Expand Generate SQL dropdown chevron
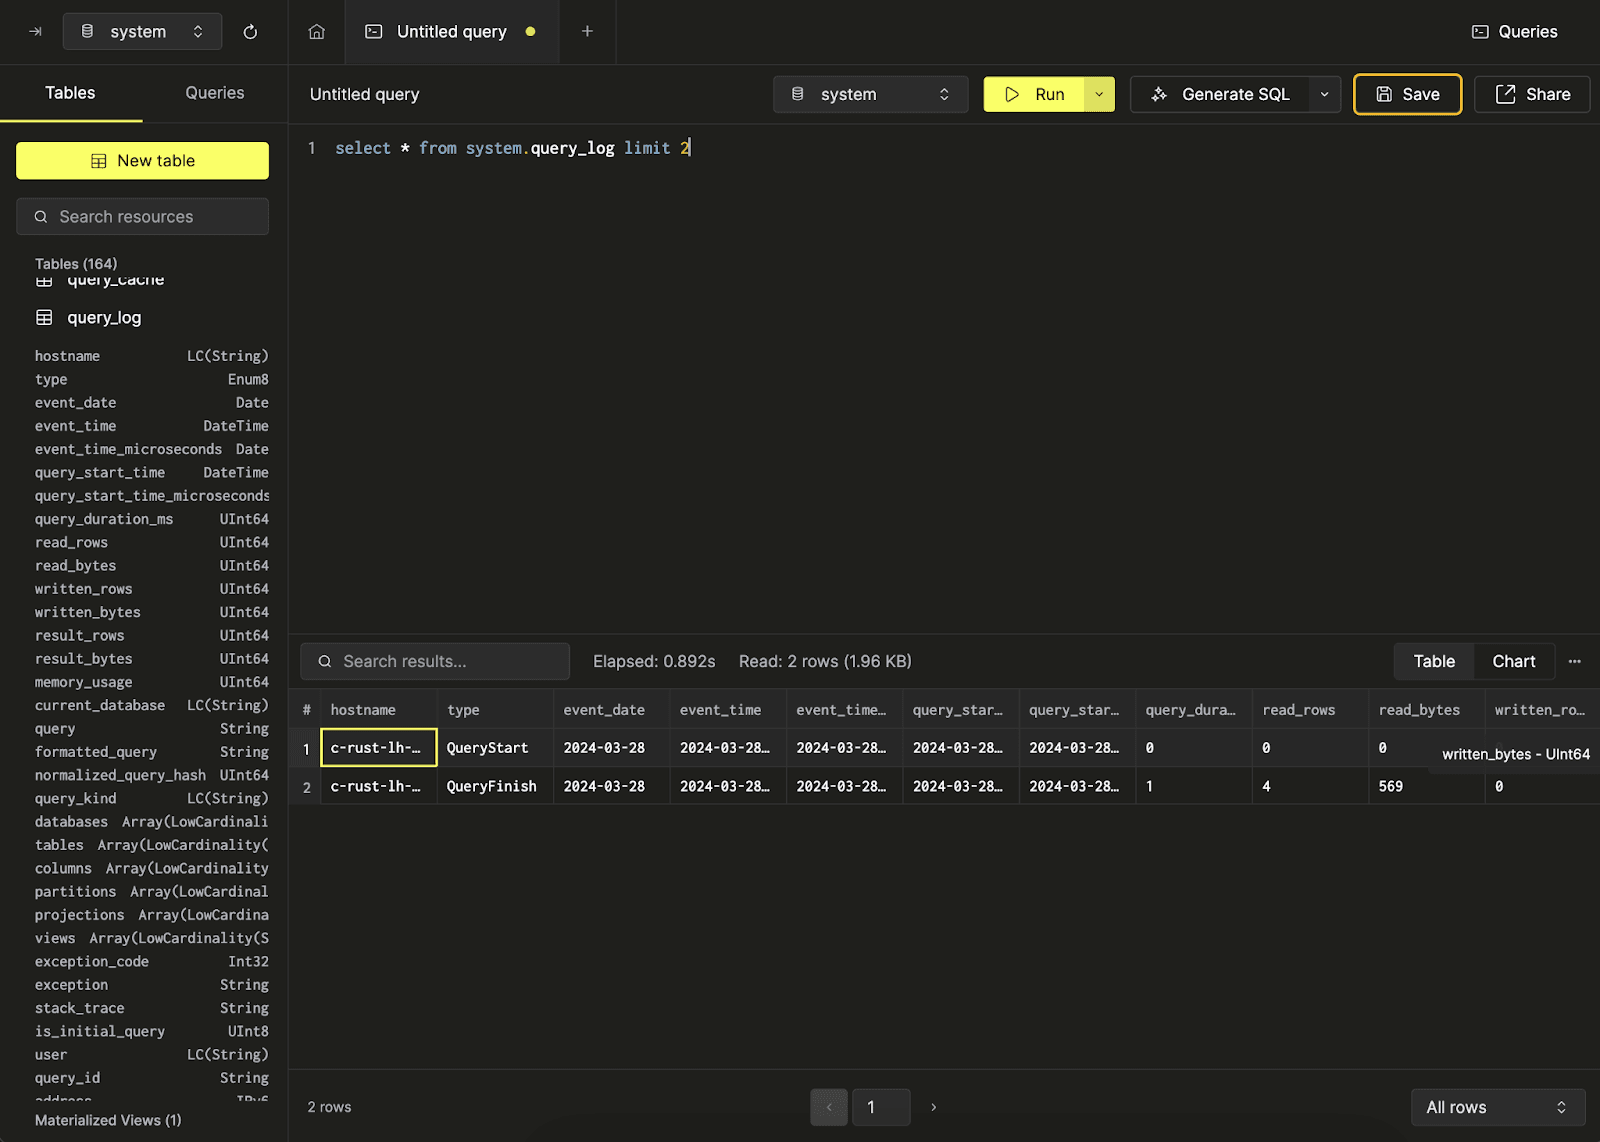 click(1324, 94)
